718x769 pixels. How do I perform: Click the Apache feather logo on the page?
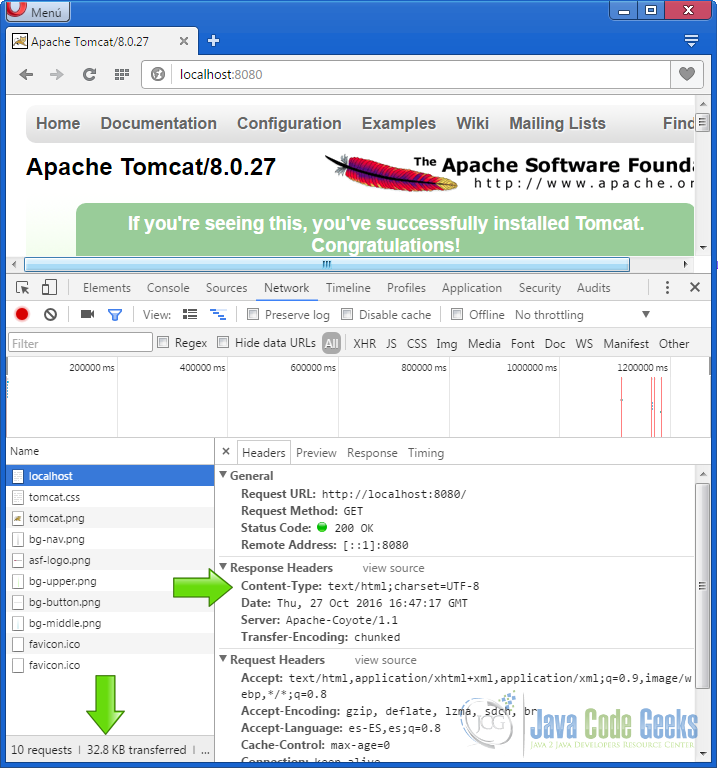pos(391,173)
